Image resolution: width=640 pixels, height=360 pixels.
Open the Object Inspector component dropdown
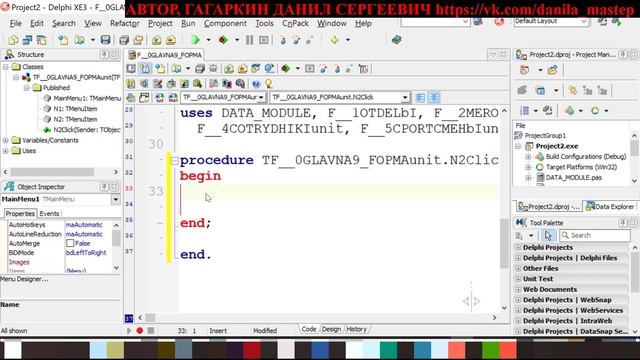116,199
